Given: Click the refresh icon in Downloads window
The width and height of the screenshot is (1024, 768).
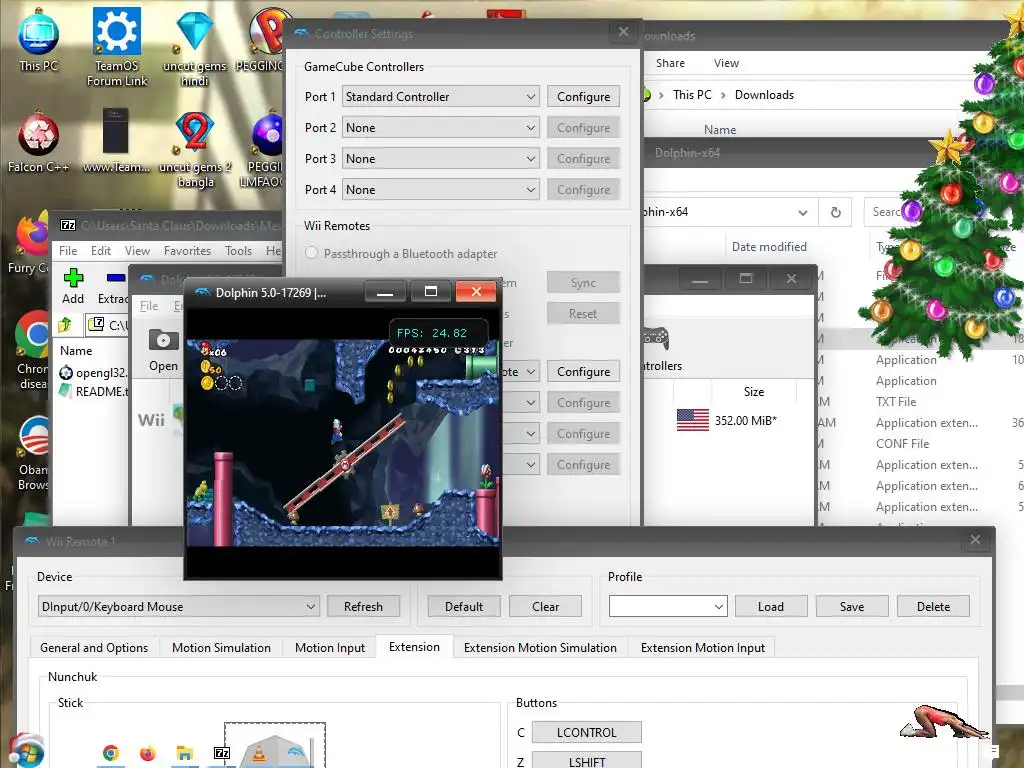Looking at the screenshot, I should (835, 212).
